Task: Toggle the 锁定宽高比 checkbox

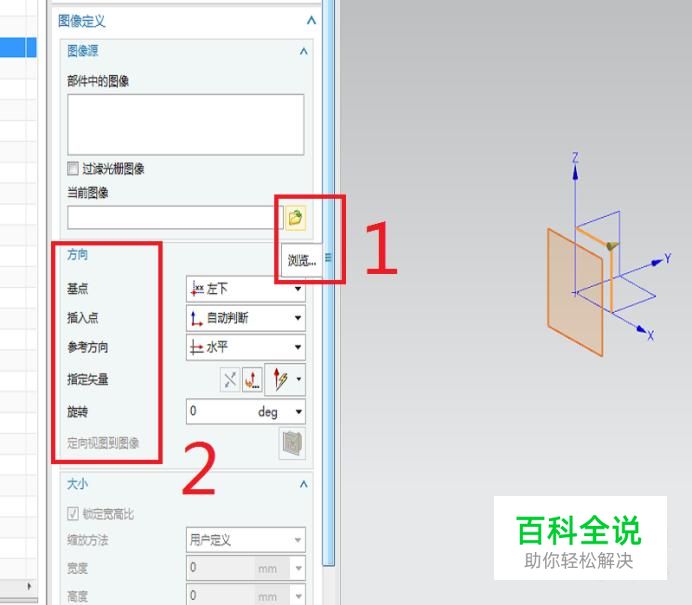Action: click(x=72, y=513)
